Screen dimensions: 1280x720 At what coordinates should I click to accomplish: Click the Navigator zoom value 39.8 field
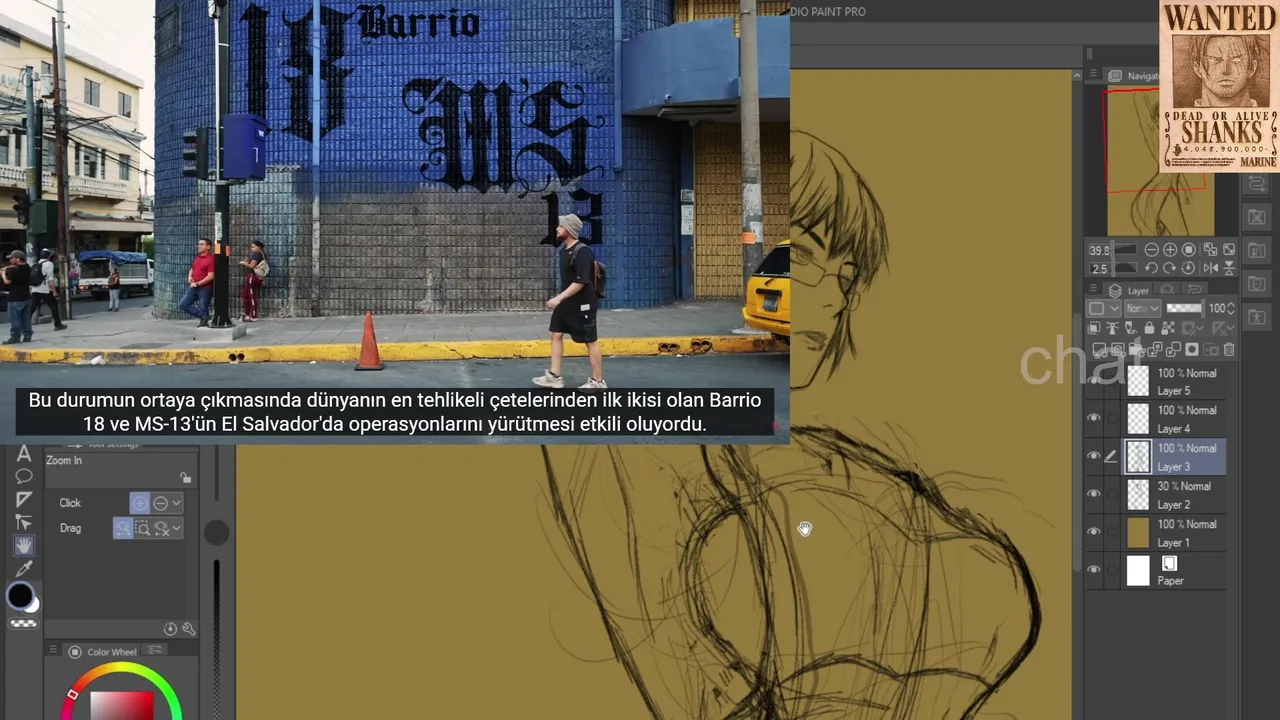pos(1100,250)
